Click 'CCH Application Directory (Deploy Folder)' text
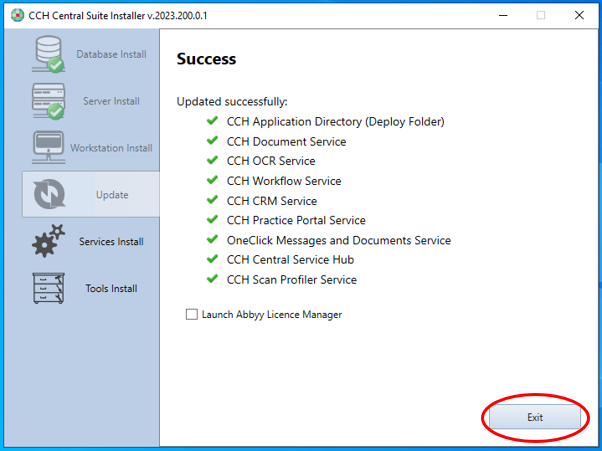Viewport: 602px width, 451px height. [x=336, y=122]
